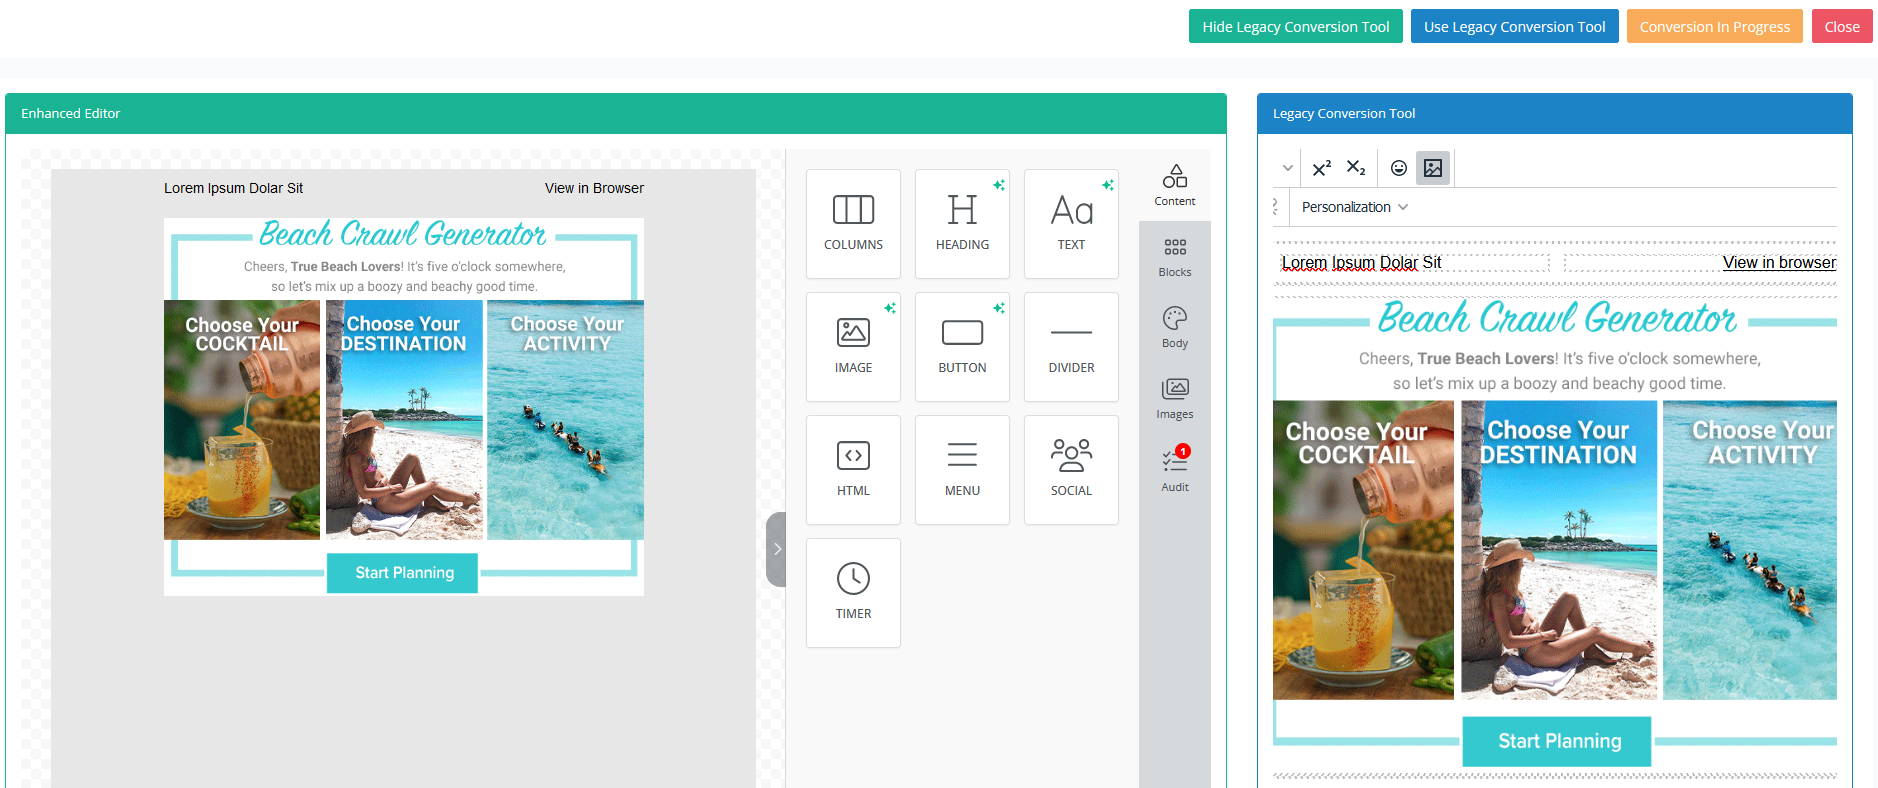Select Beach Crawl Generator header in Legacy tool

click(1557, 318)
